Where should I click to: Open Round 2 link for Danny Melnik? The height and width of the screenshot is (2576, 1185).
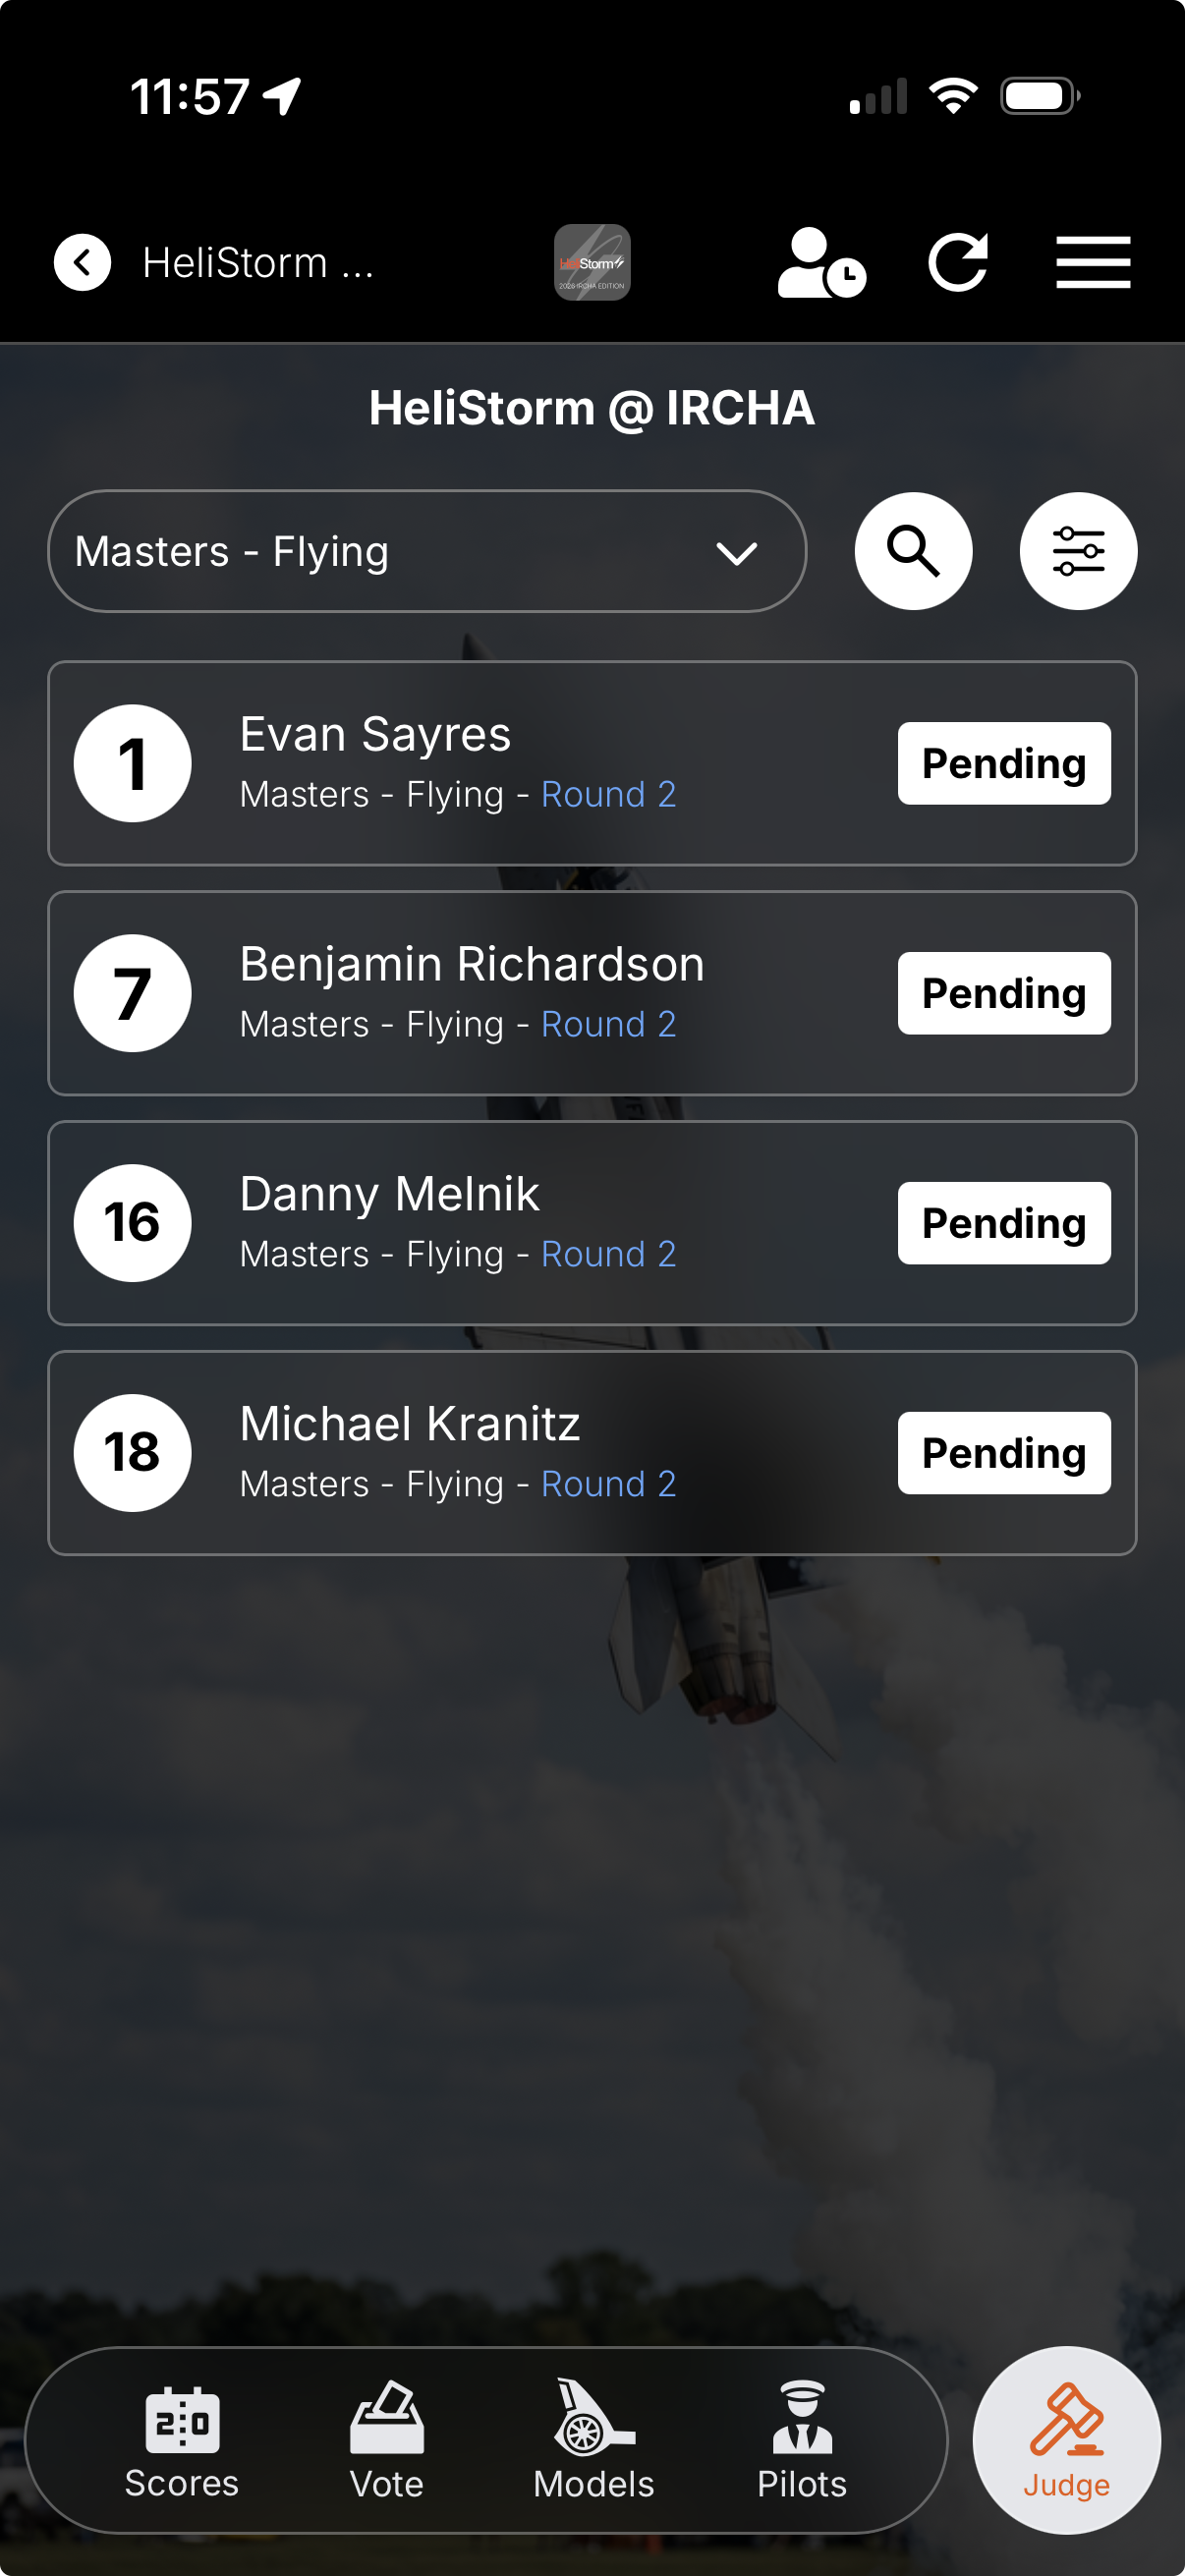(x=609, y=1254)
